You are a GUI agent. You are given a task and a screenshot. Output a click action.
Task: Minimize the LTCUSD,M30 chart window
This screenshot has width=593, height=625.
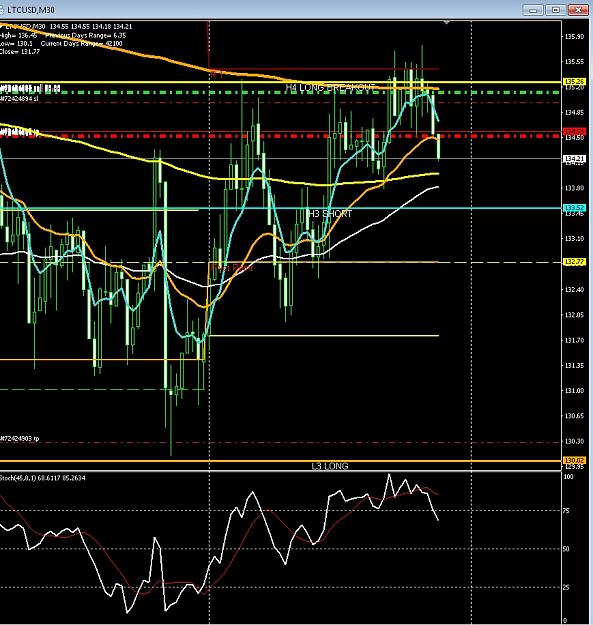533,10
